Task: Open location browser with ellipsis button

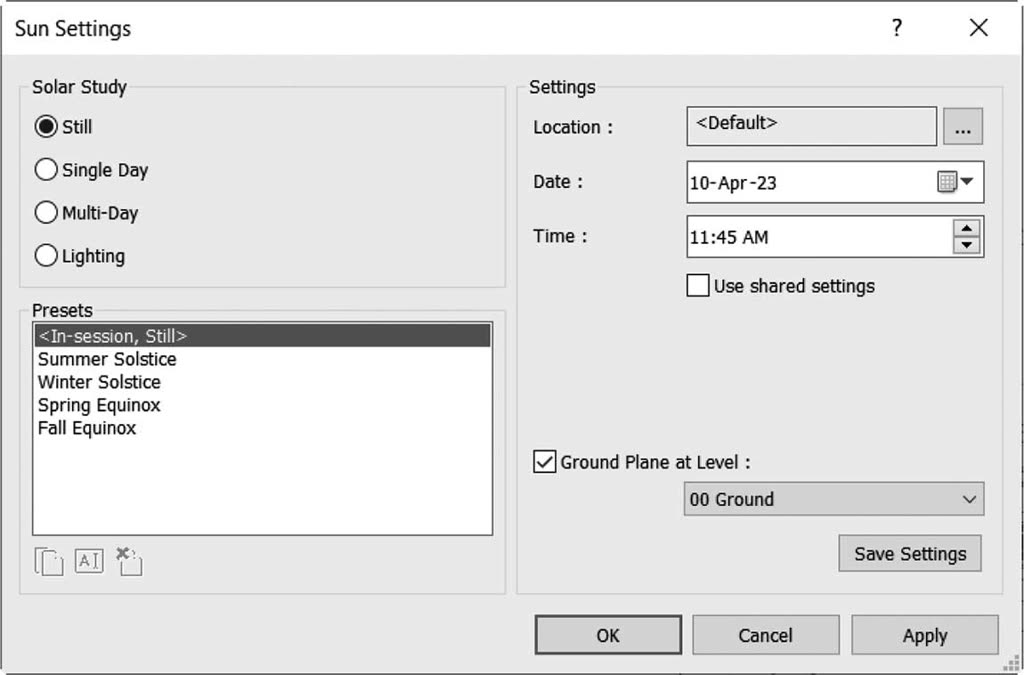Action: click(963, 127)
